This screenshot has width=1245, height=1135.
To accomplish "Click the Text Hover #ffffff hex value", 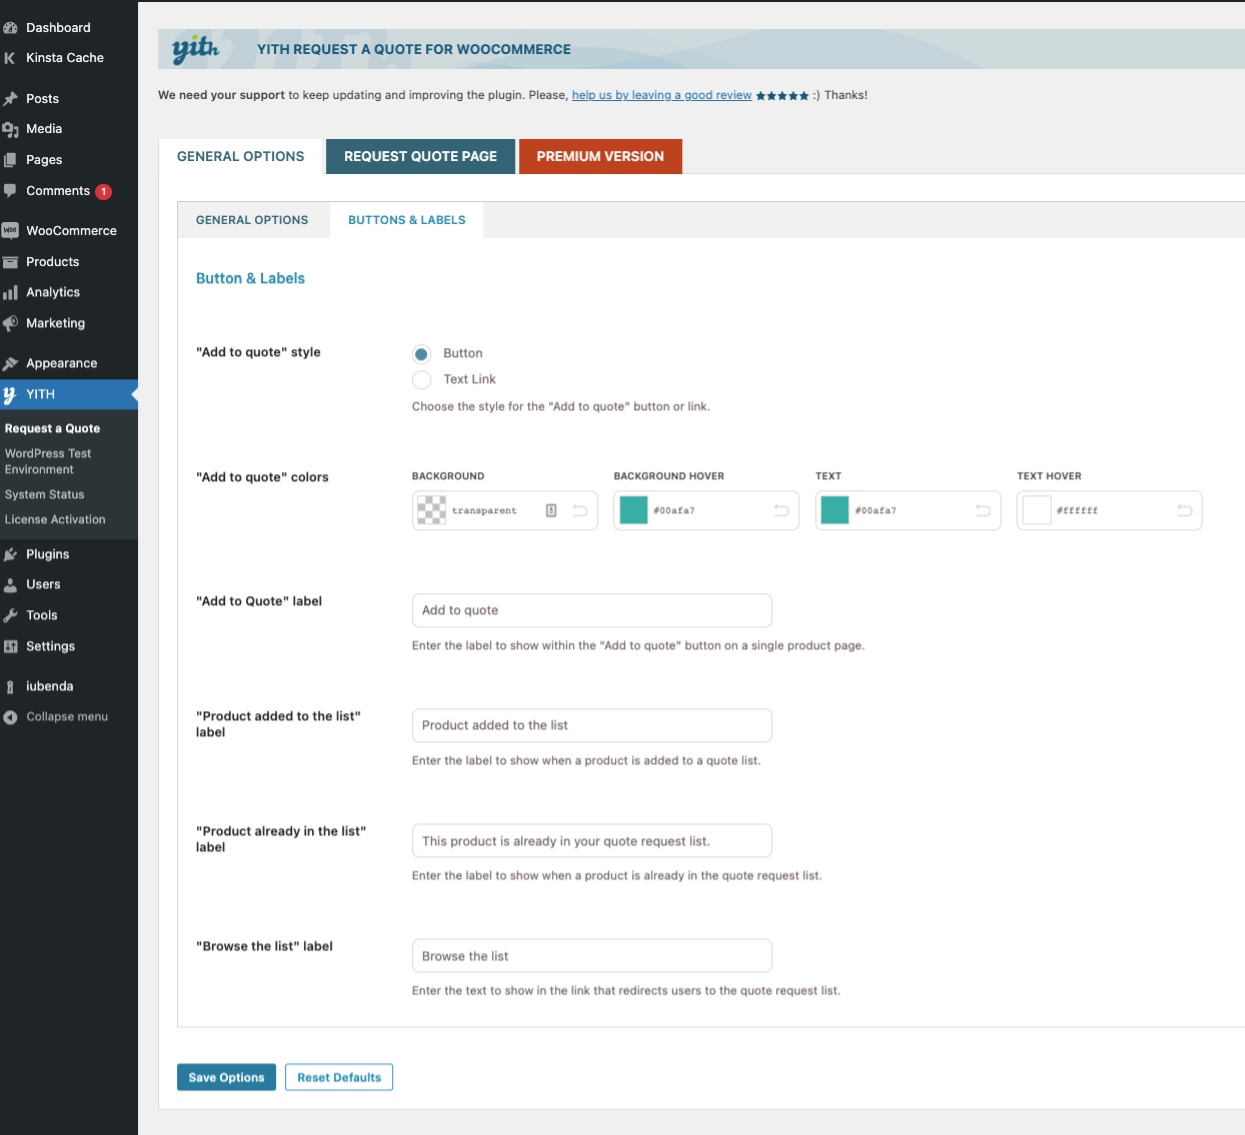I will (x=1077, y=511).
